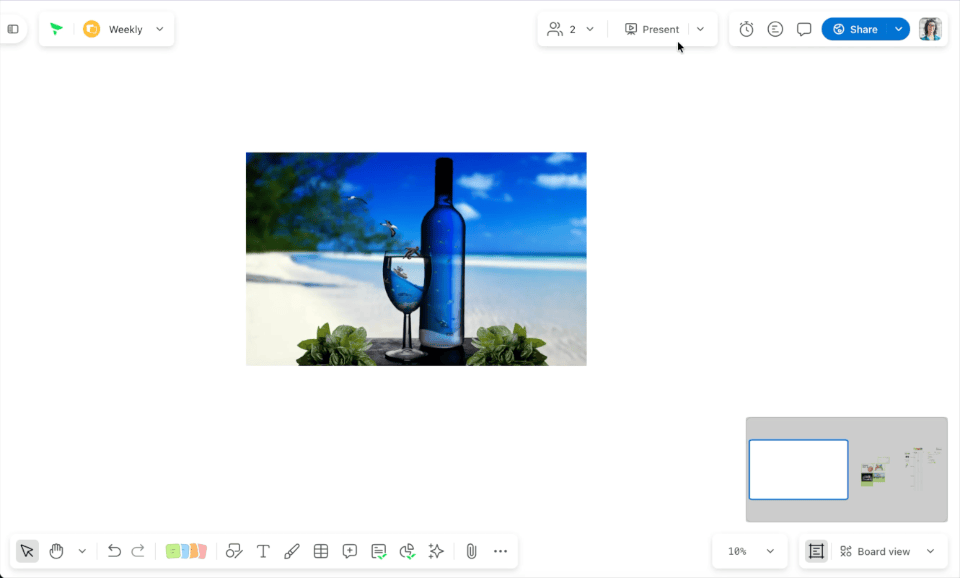Screen dimensions: 960x578
Task: Expand the zoom level dropdown chevron
Action: [770, 551]
